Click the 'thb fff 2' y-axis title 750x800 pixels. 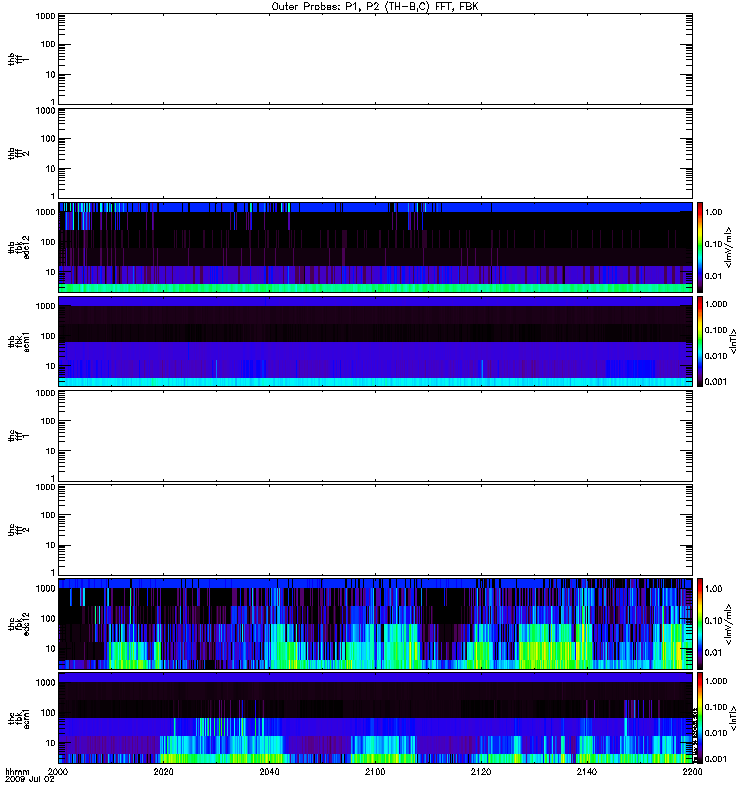[x=19, y=154]
